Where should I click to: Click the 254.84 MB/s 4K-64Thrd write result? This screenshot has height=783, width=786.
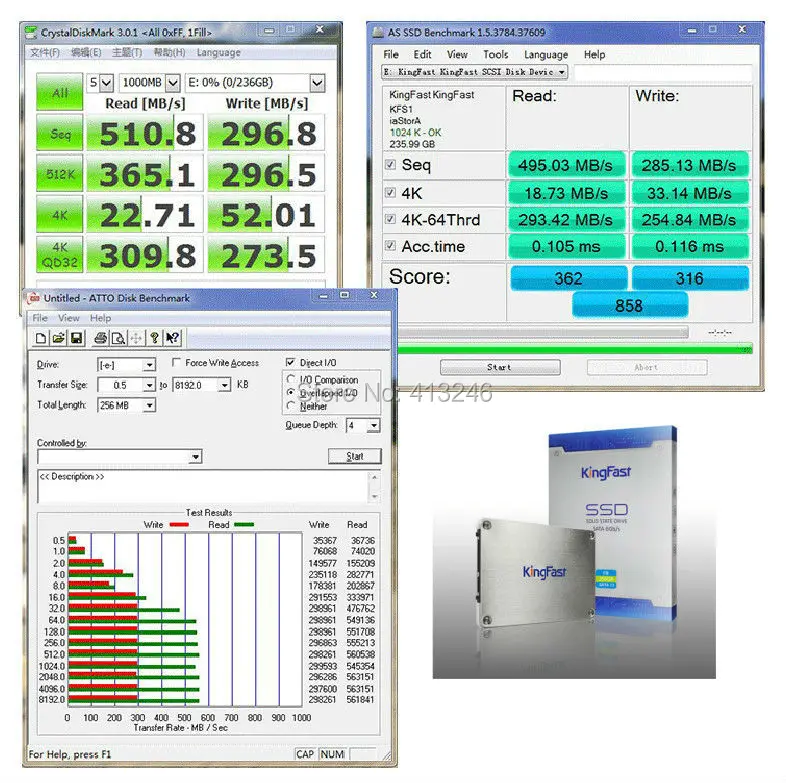pyautogui.click(x=689, y=220)
